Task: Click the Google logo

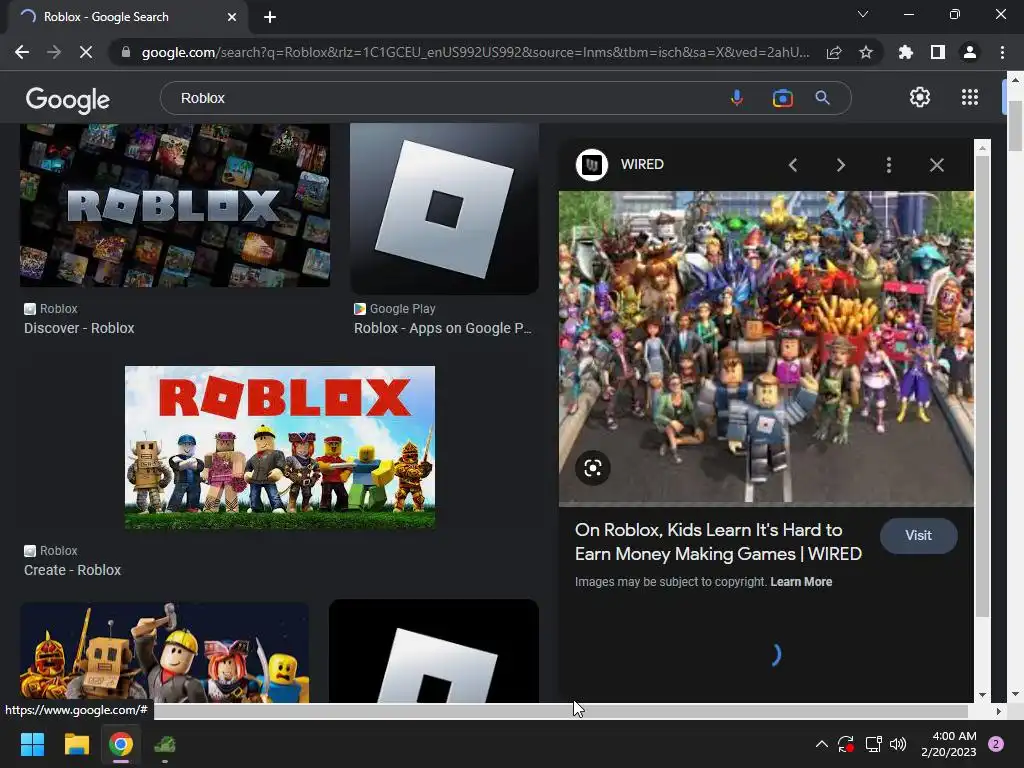Action: point(68,99)
